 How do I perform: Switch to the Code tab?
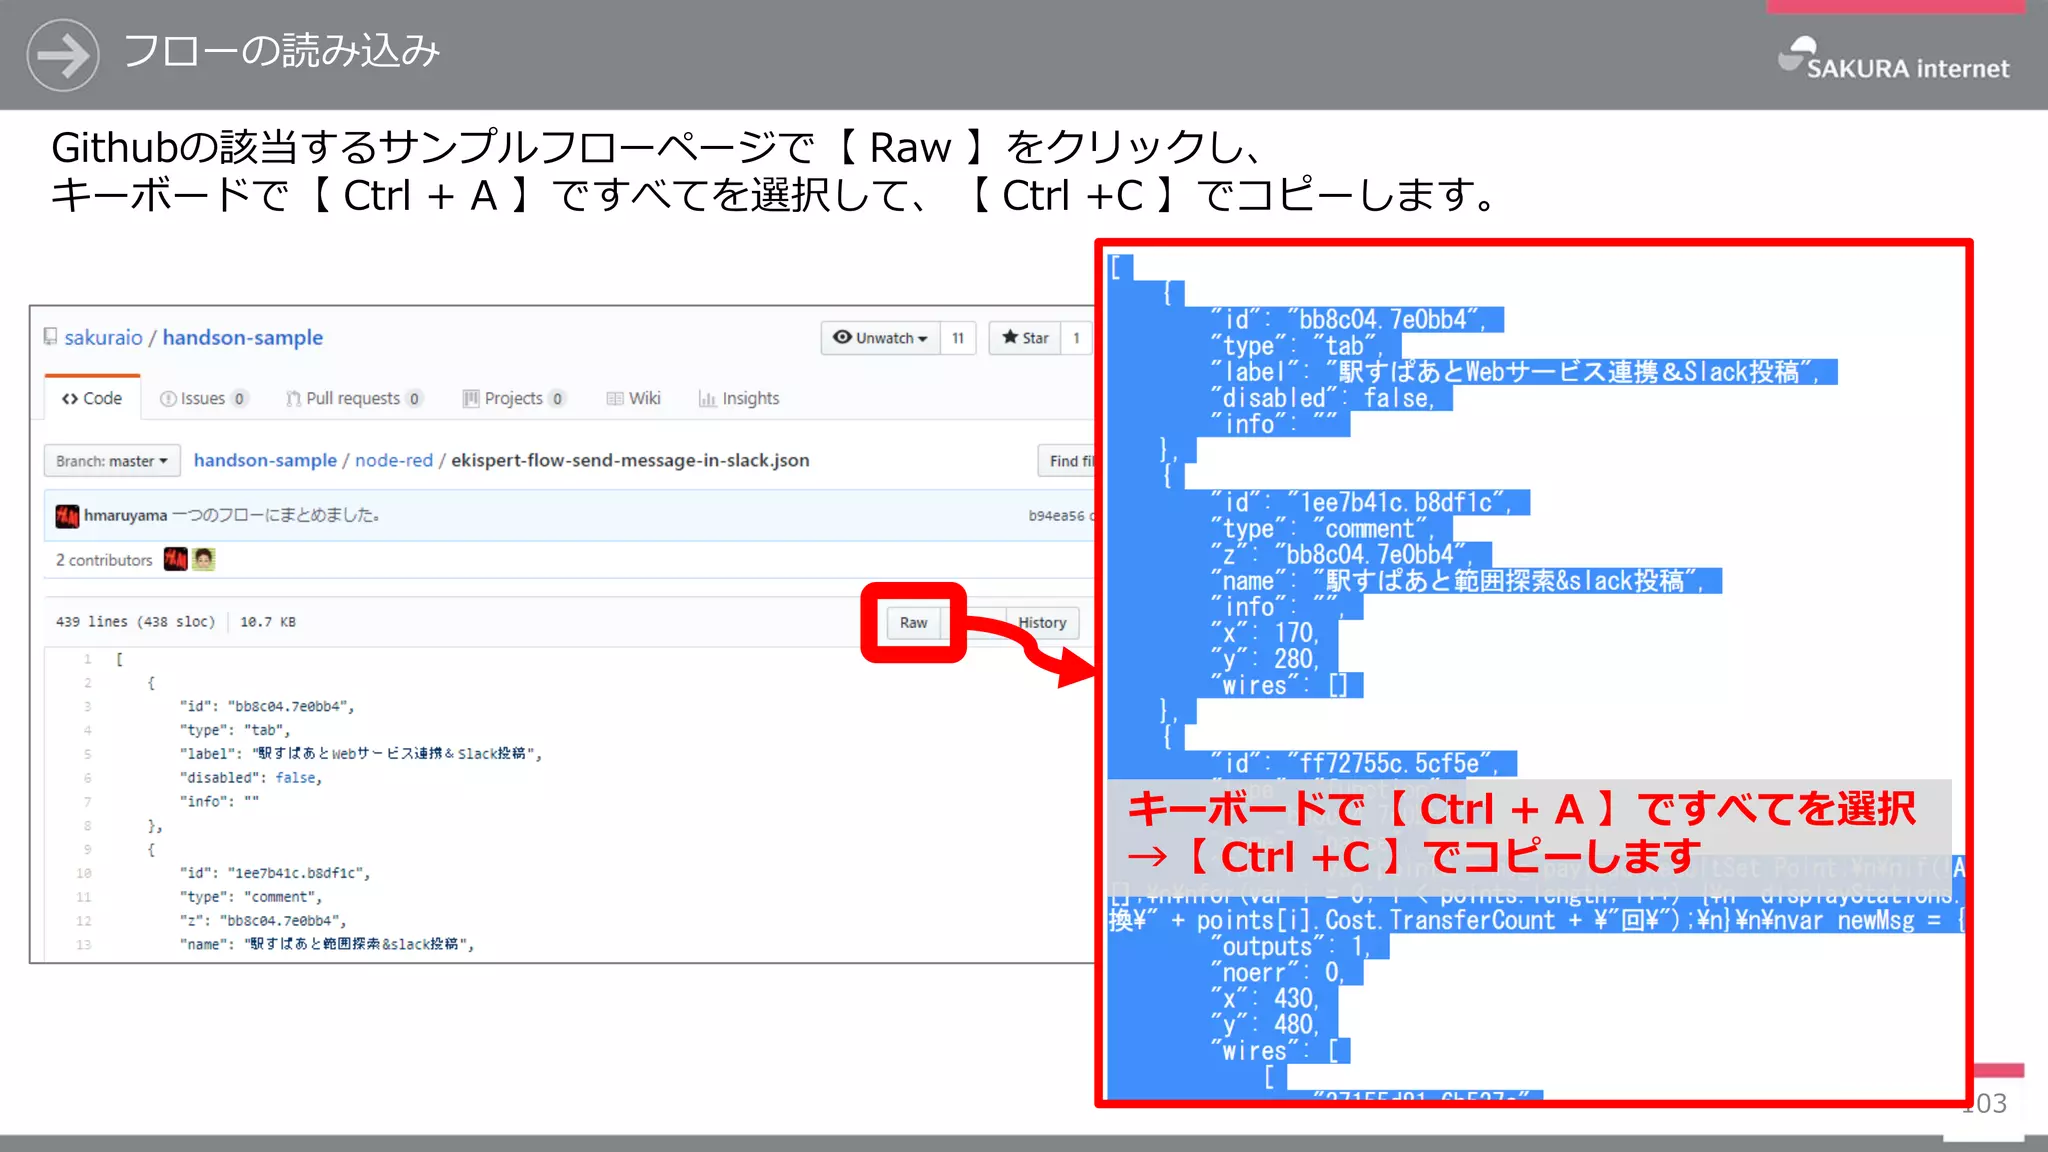point(92,398)
